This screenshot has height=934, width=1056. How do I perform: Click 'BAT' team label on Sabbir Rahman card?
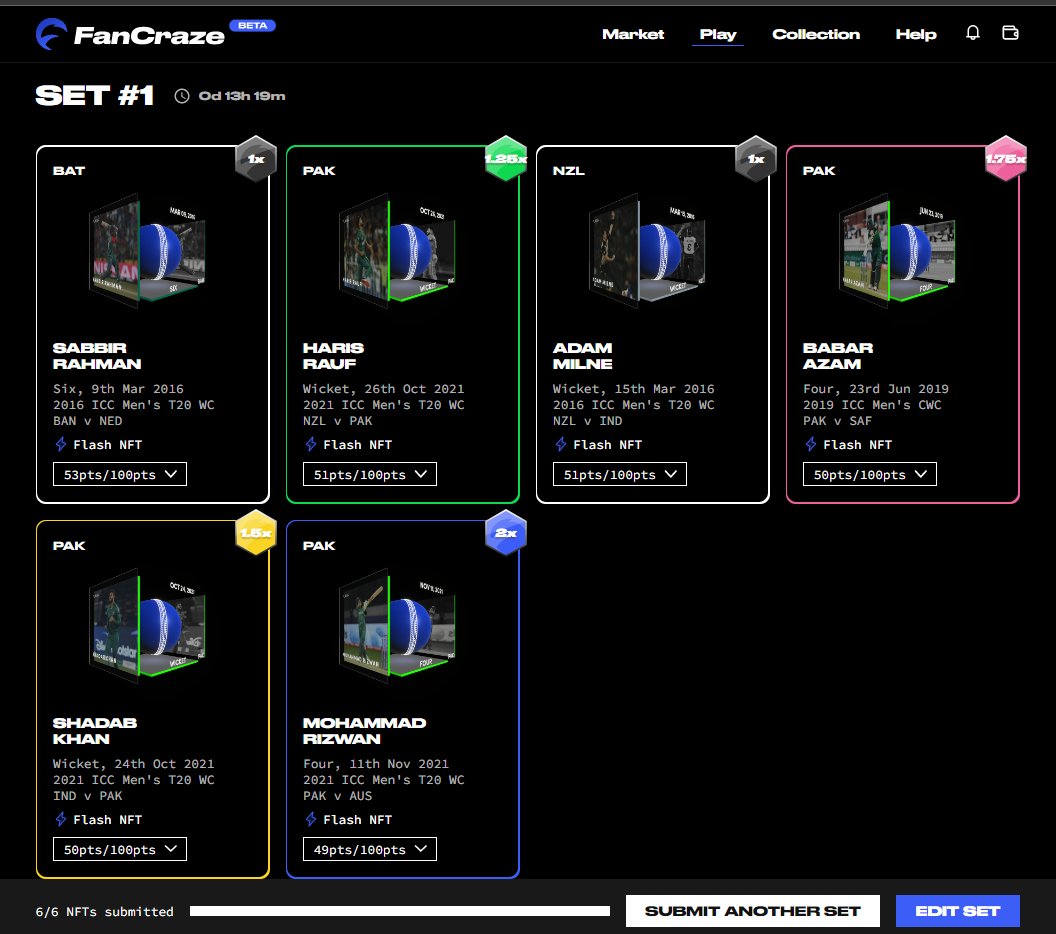point(69,170)
